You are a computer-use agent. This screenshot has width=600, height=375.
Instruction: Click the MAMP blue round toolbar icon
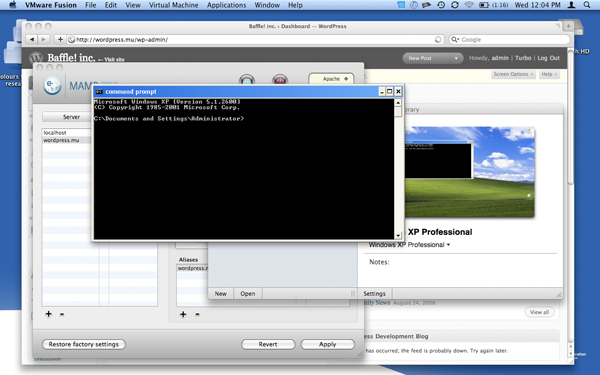click(247, 80)
